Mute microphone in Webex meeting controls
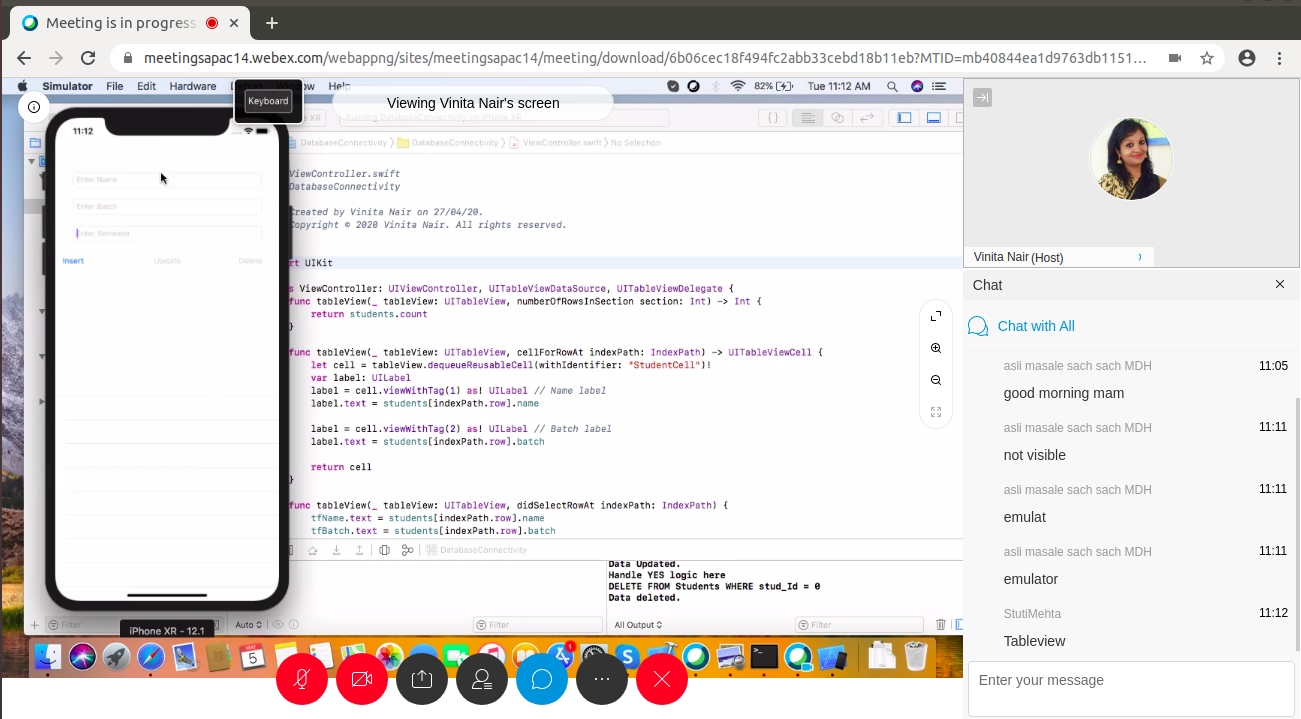1301x719 pixels. 302,679
